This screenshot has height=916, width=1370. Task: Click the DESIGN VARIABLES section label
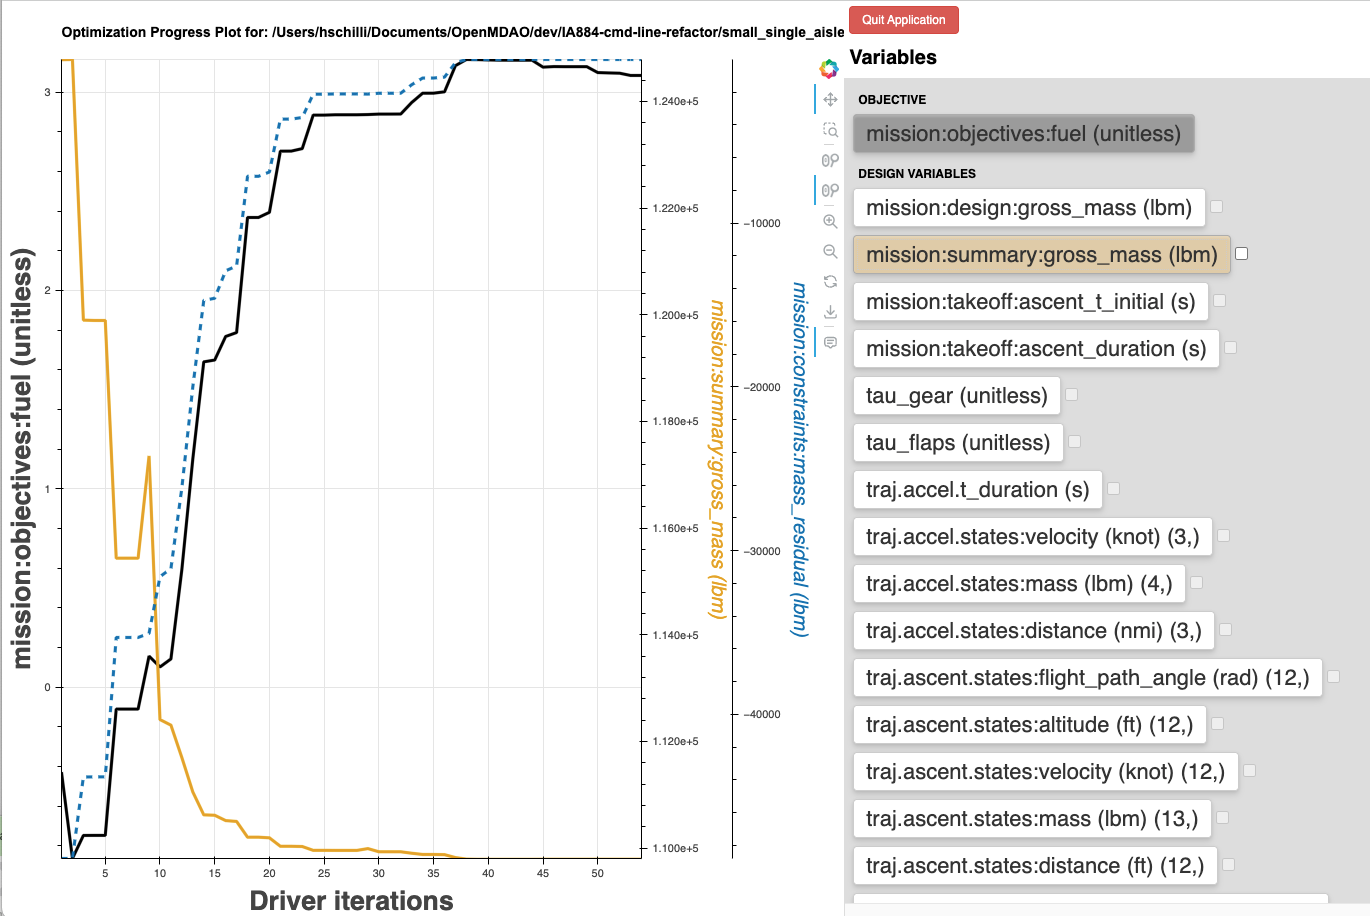tap(917, 174)
